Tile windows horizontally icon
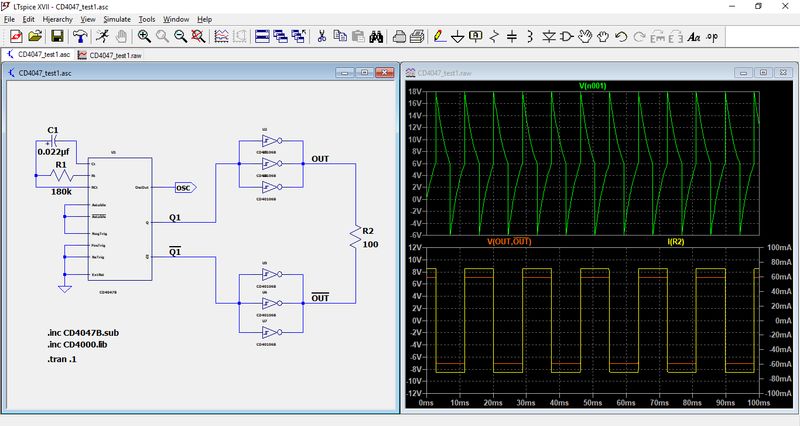The height and width of the screenshot is (426, 800). click(262, 36)
